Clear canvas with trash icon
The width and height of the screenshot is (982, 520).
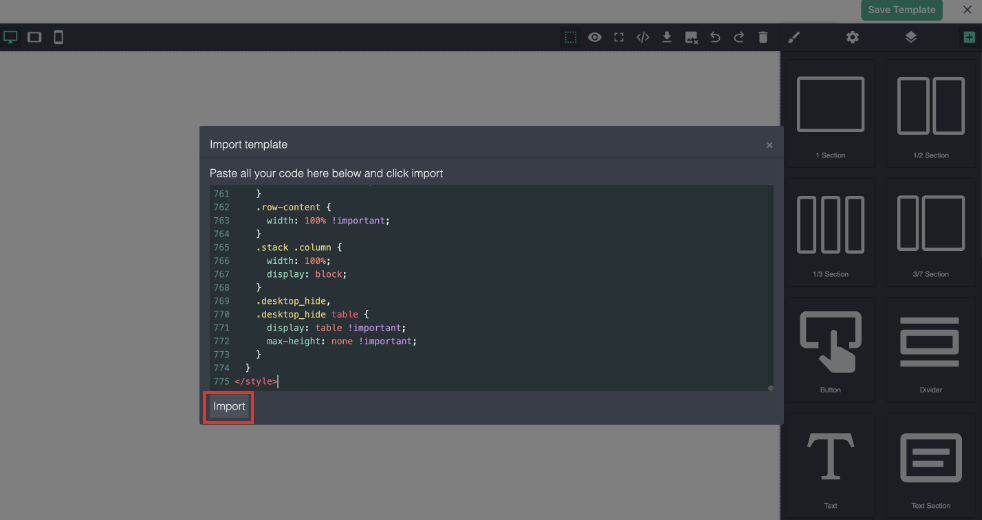coord(763,37)
